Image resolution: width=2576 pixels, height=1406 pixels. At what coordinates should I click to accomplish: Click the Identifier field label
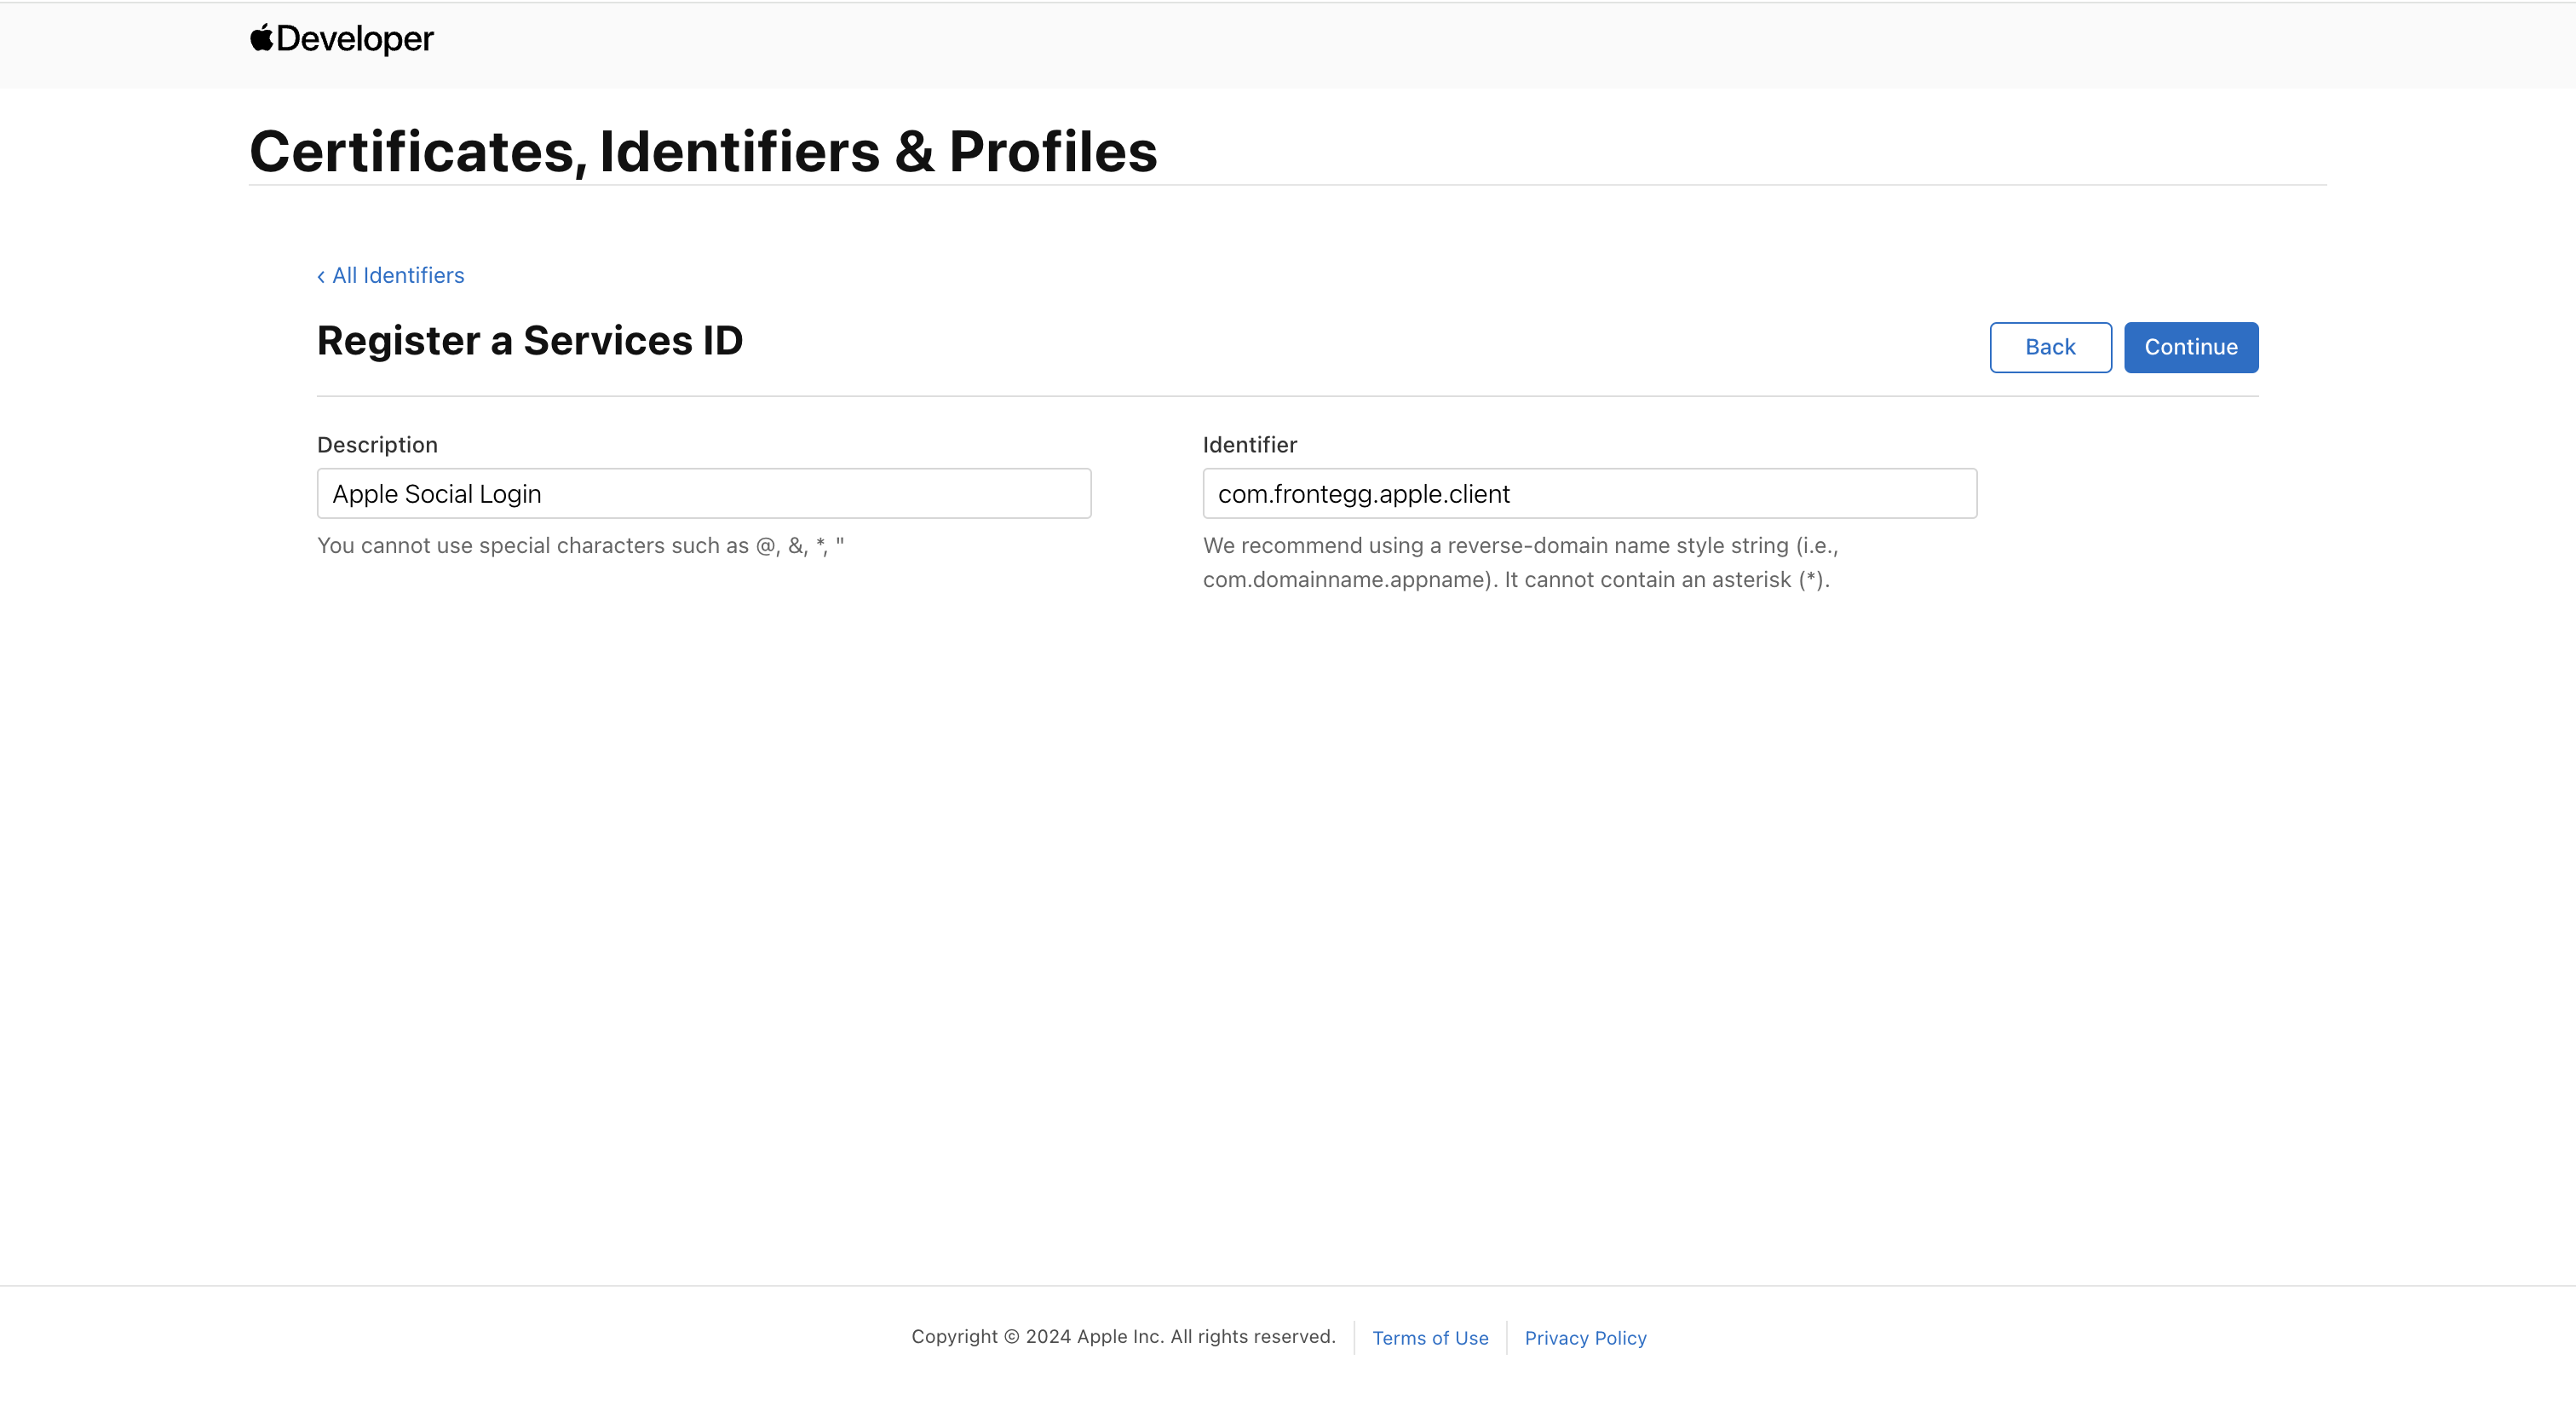tap(1249, 445)
